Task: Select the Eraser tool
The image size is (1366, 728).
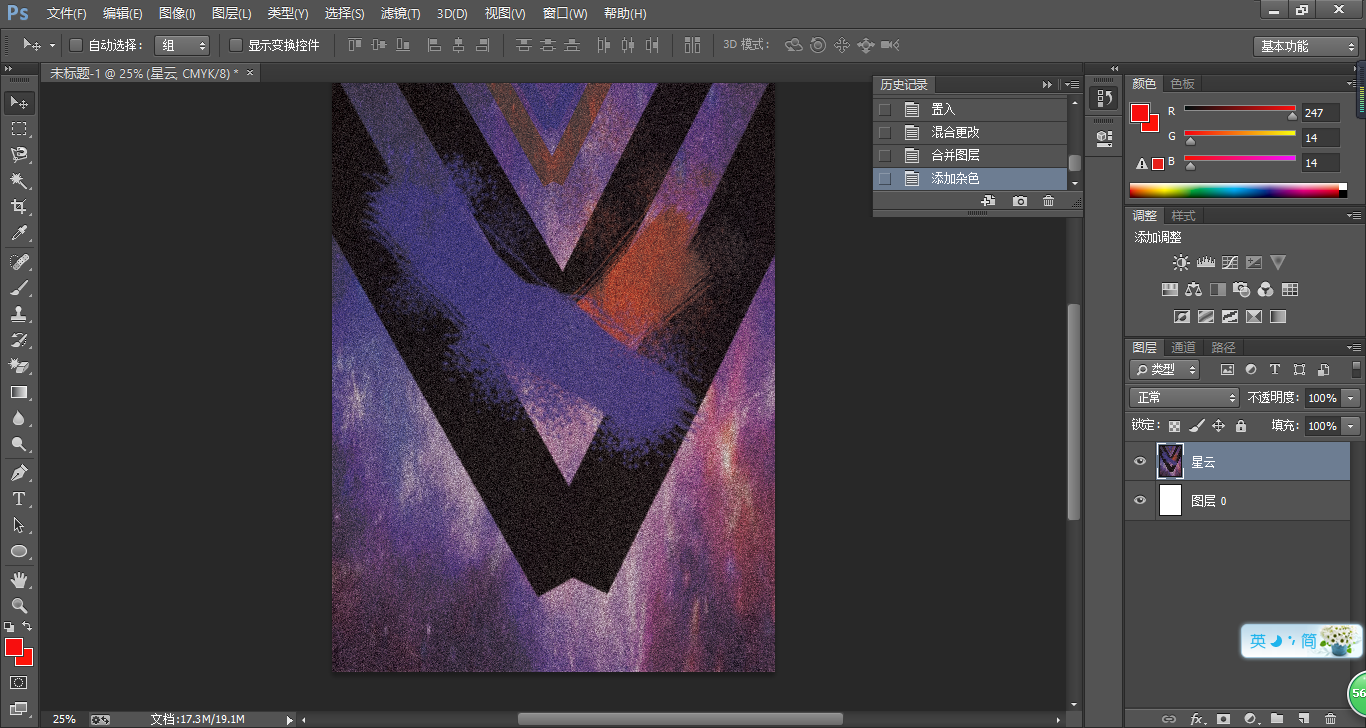Action: [x=19, y=366]
